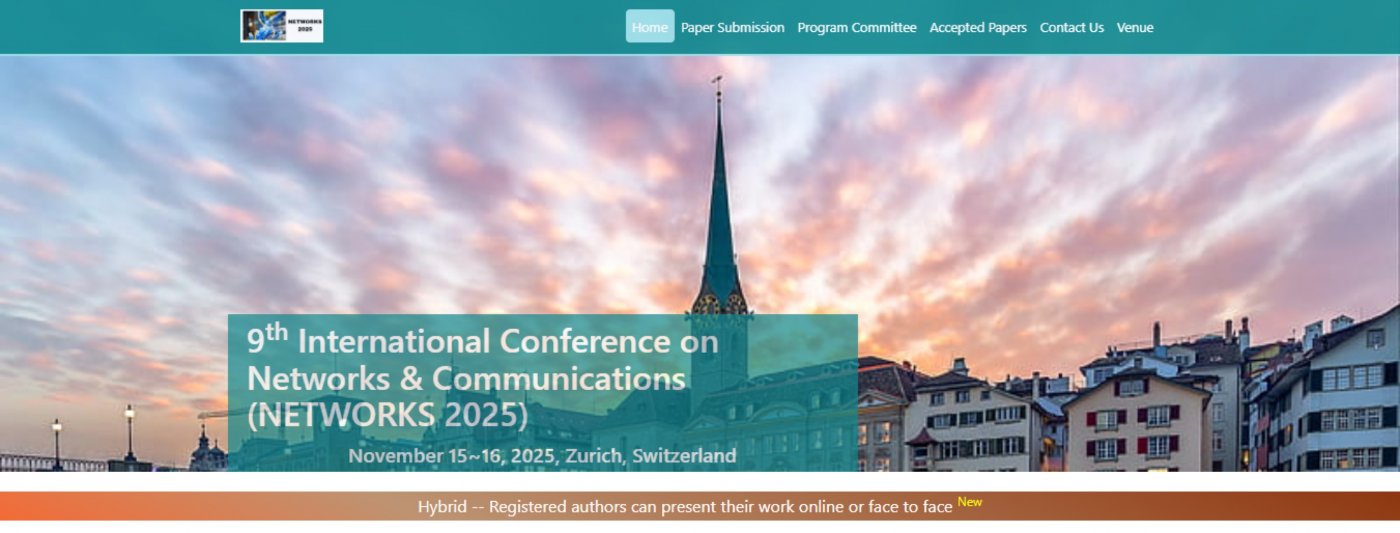Click the conference title heading in the banner

(x=483, y=377)
